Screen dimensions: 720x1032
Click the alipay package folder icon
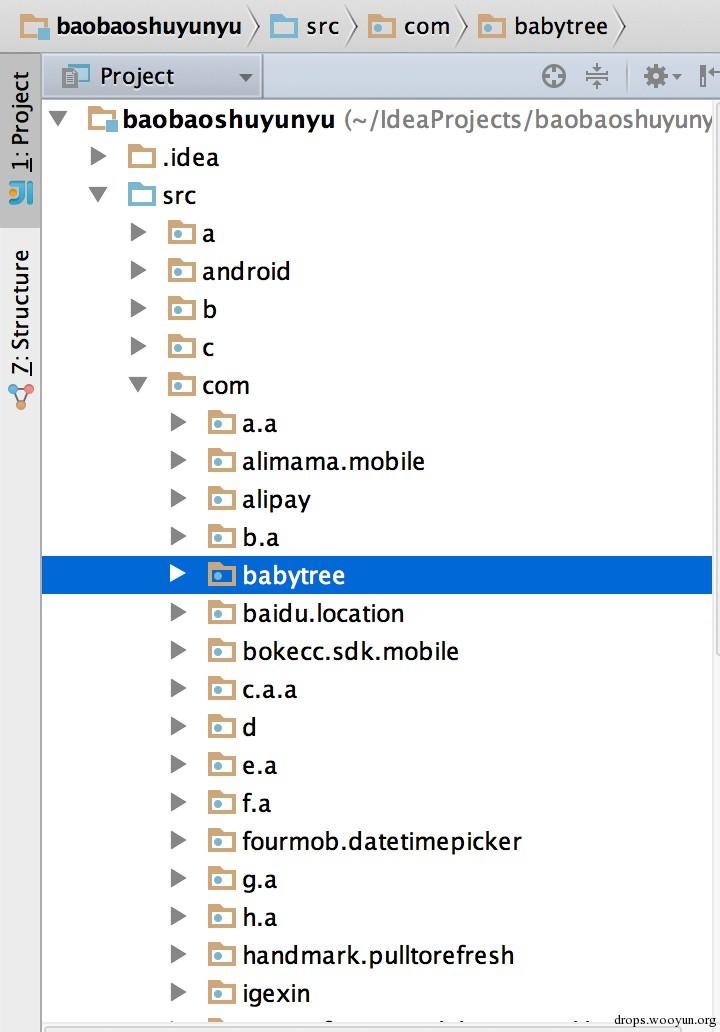coord(222,498)
